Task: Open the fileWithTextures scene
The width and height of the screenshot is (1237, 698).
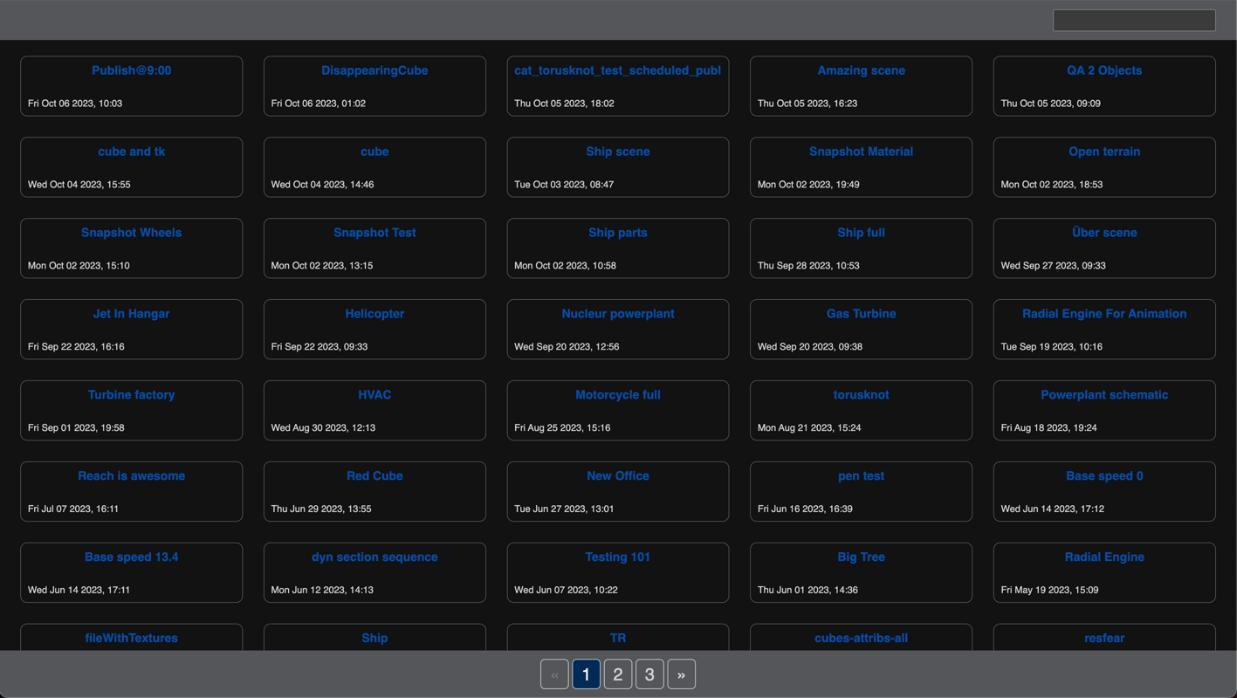Action: [131, 638]
